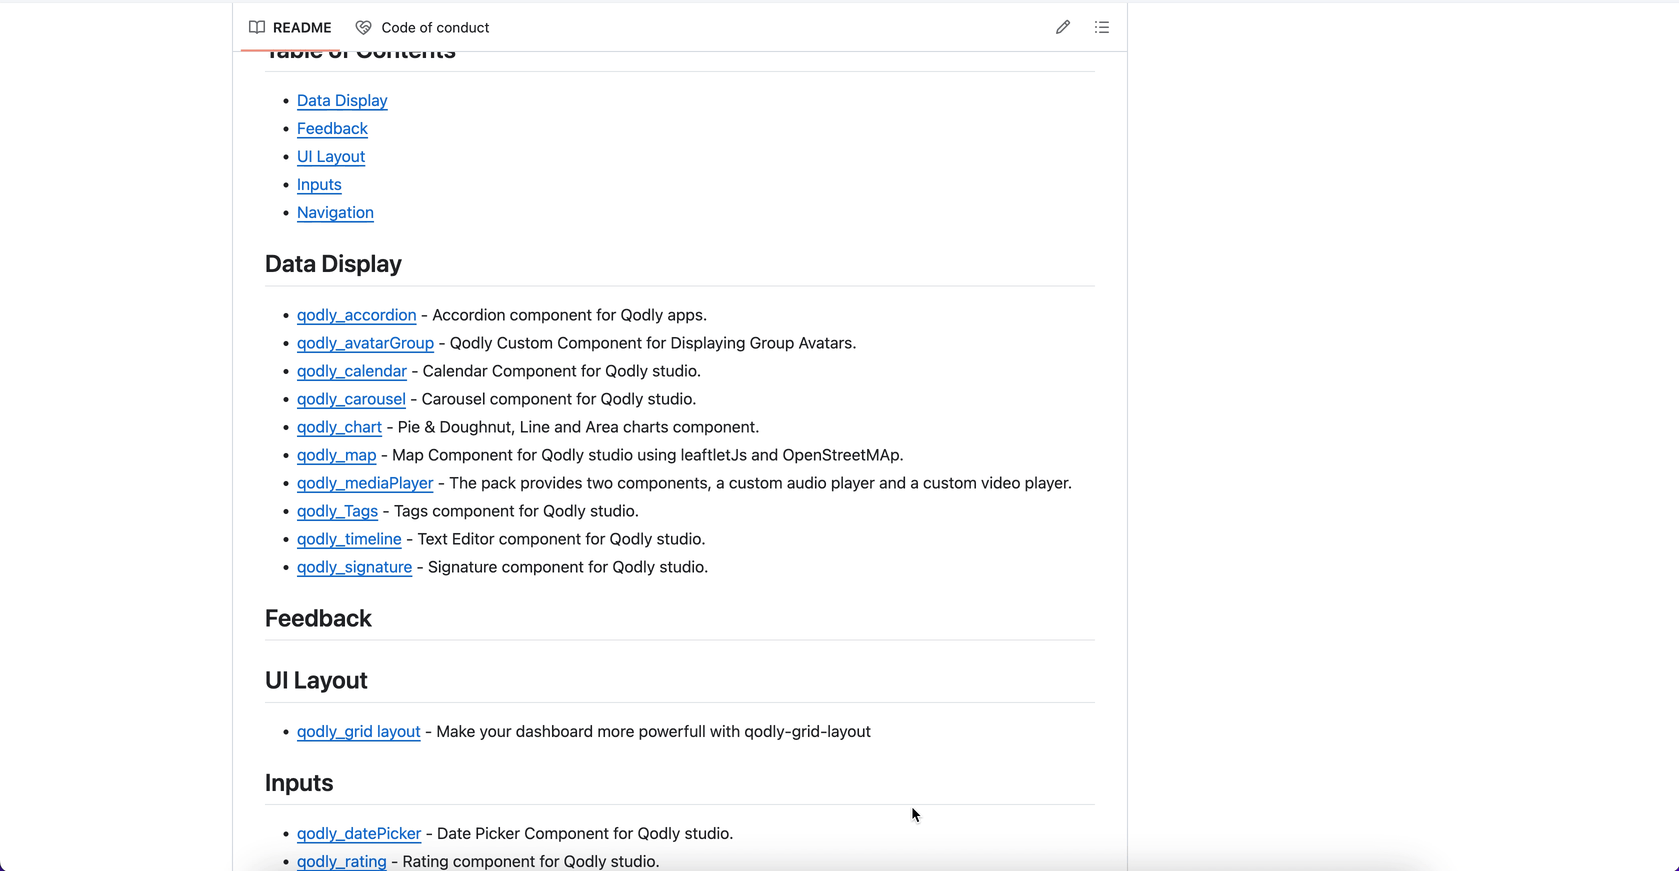Open the qodly_mediaPlayer link
This screenshot has width=1679, height=871.
tap(364, 483)
